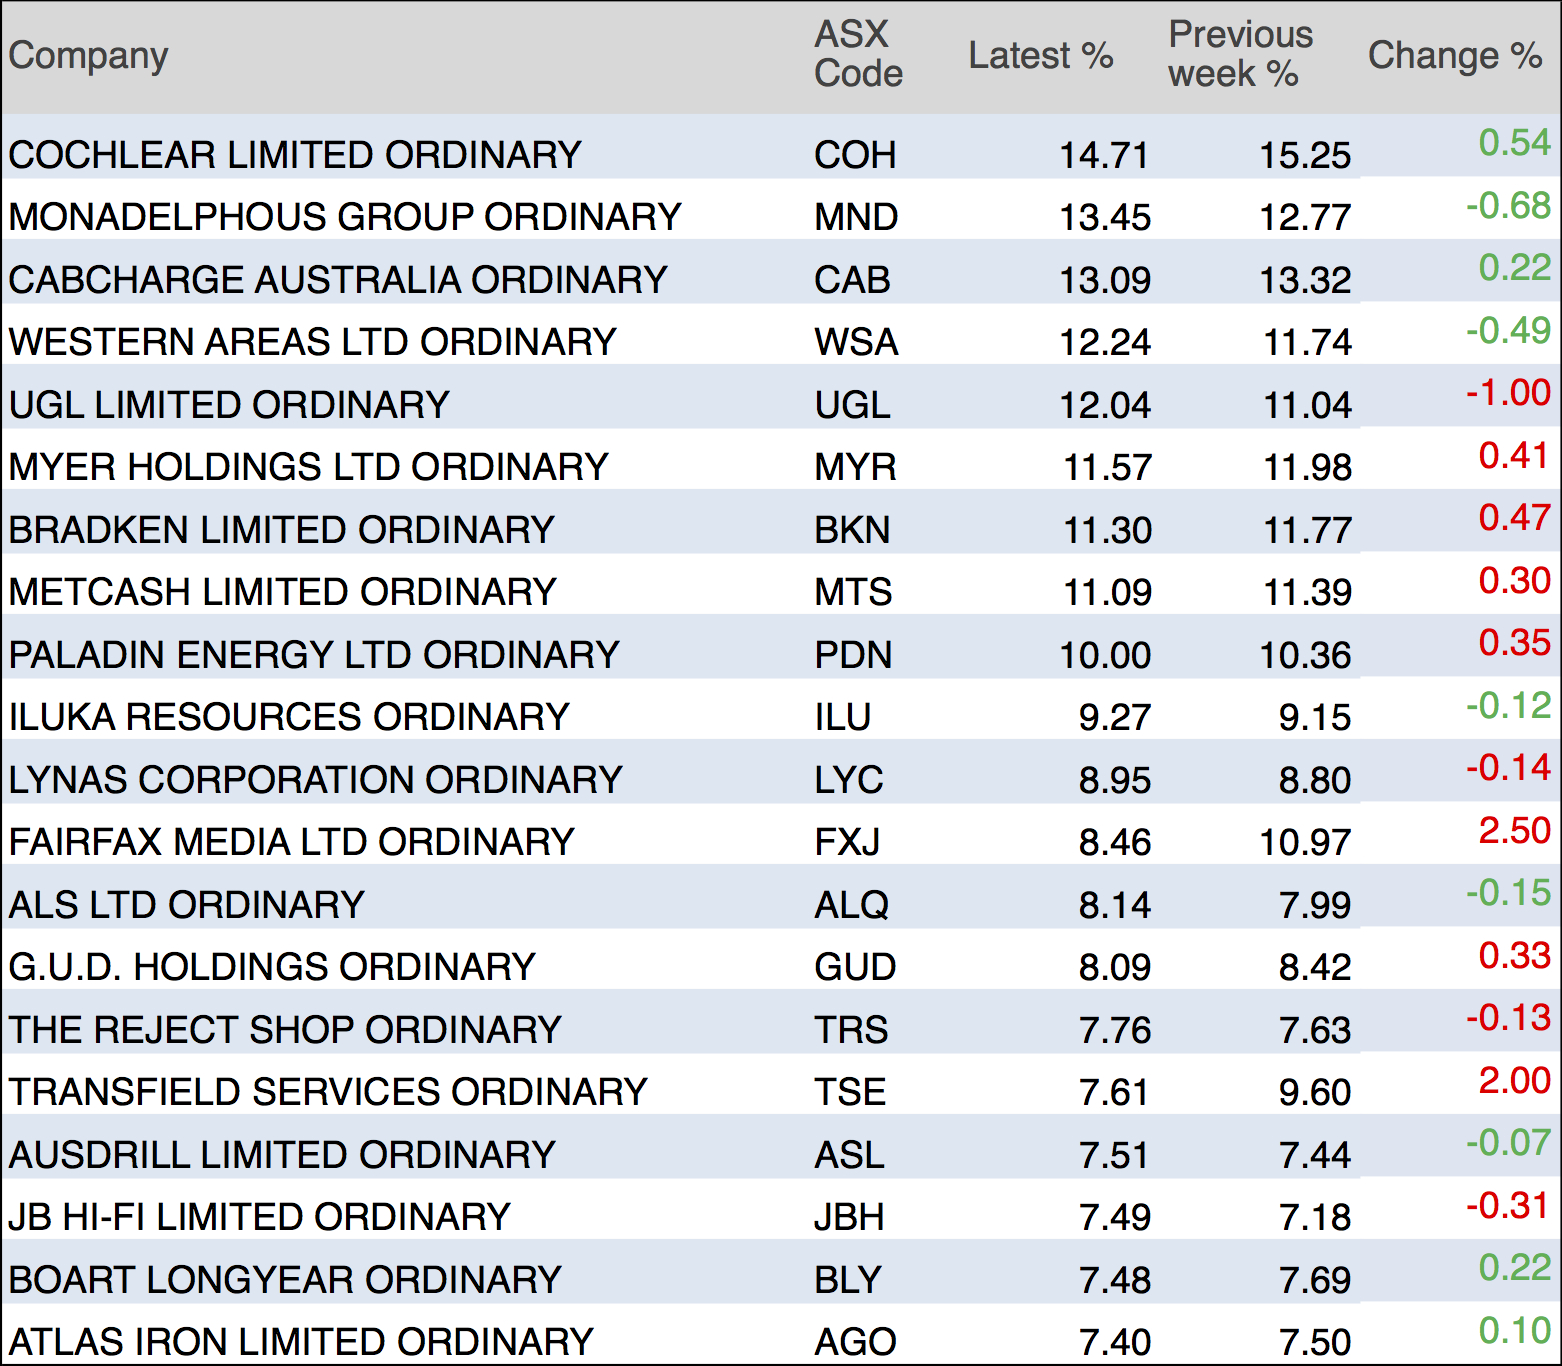This screenshot has width=1562, height=1366.
Task: Click UGL LIMITED's red -1.00 change value
Action: 1508,392
